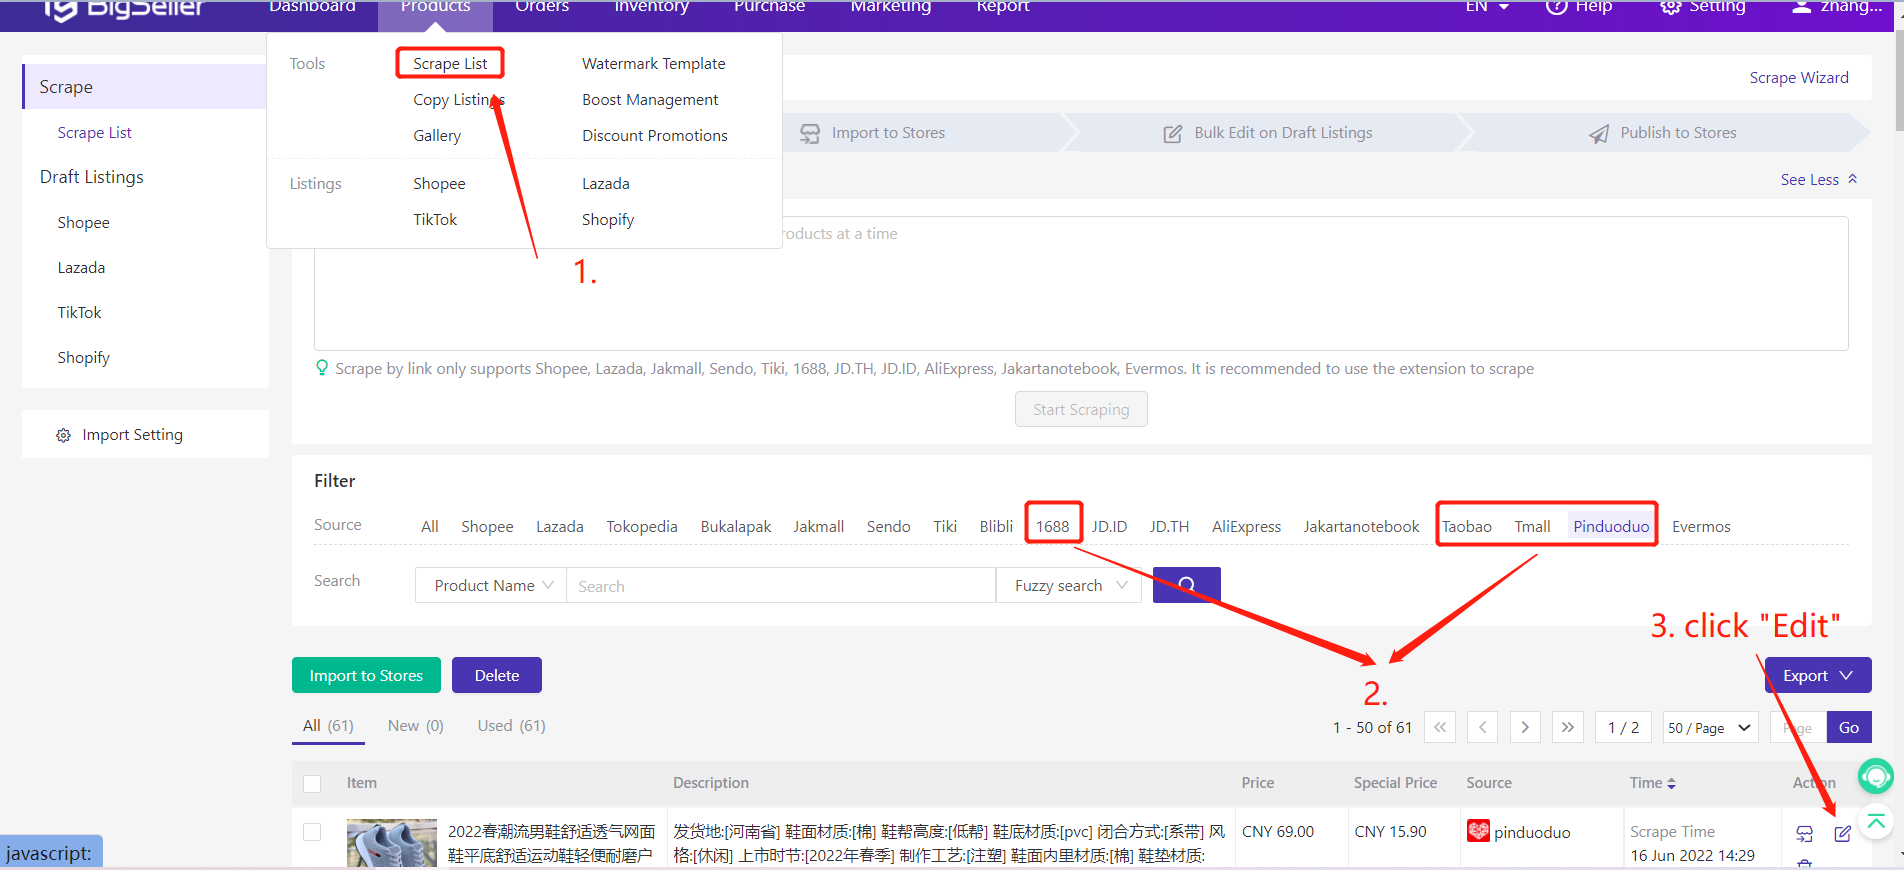Open the green chat support bubble

(x=1876, y=775)
